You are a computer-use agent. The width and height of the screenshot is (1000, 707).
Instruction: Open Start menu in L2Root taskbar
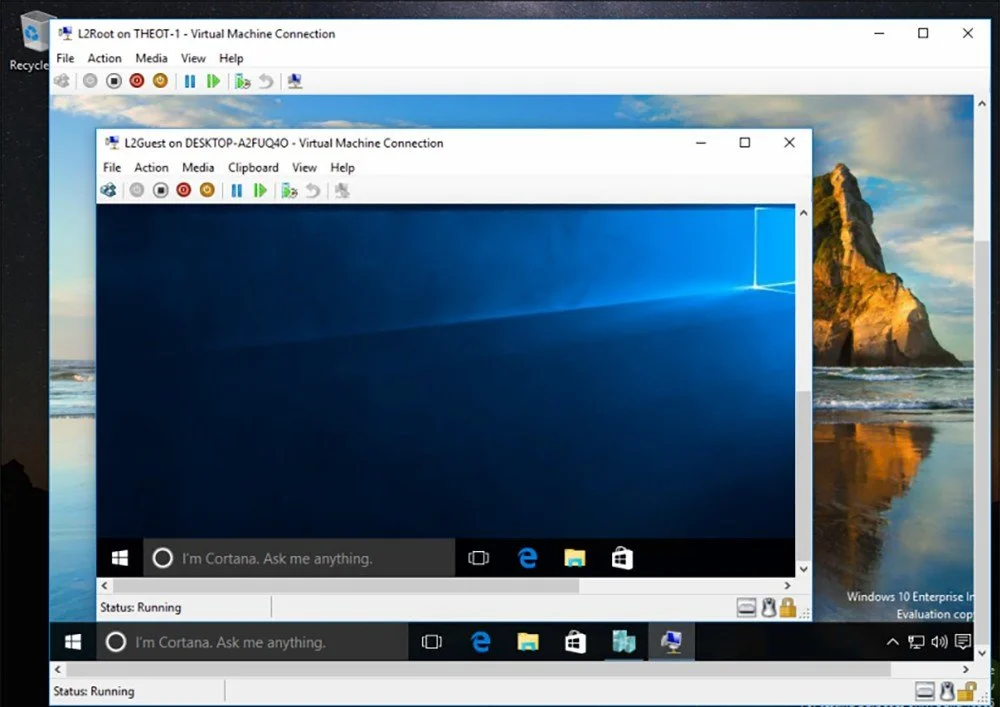[73, 641]
